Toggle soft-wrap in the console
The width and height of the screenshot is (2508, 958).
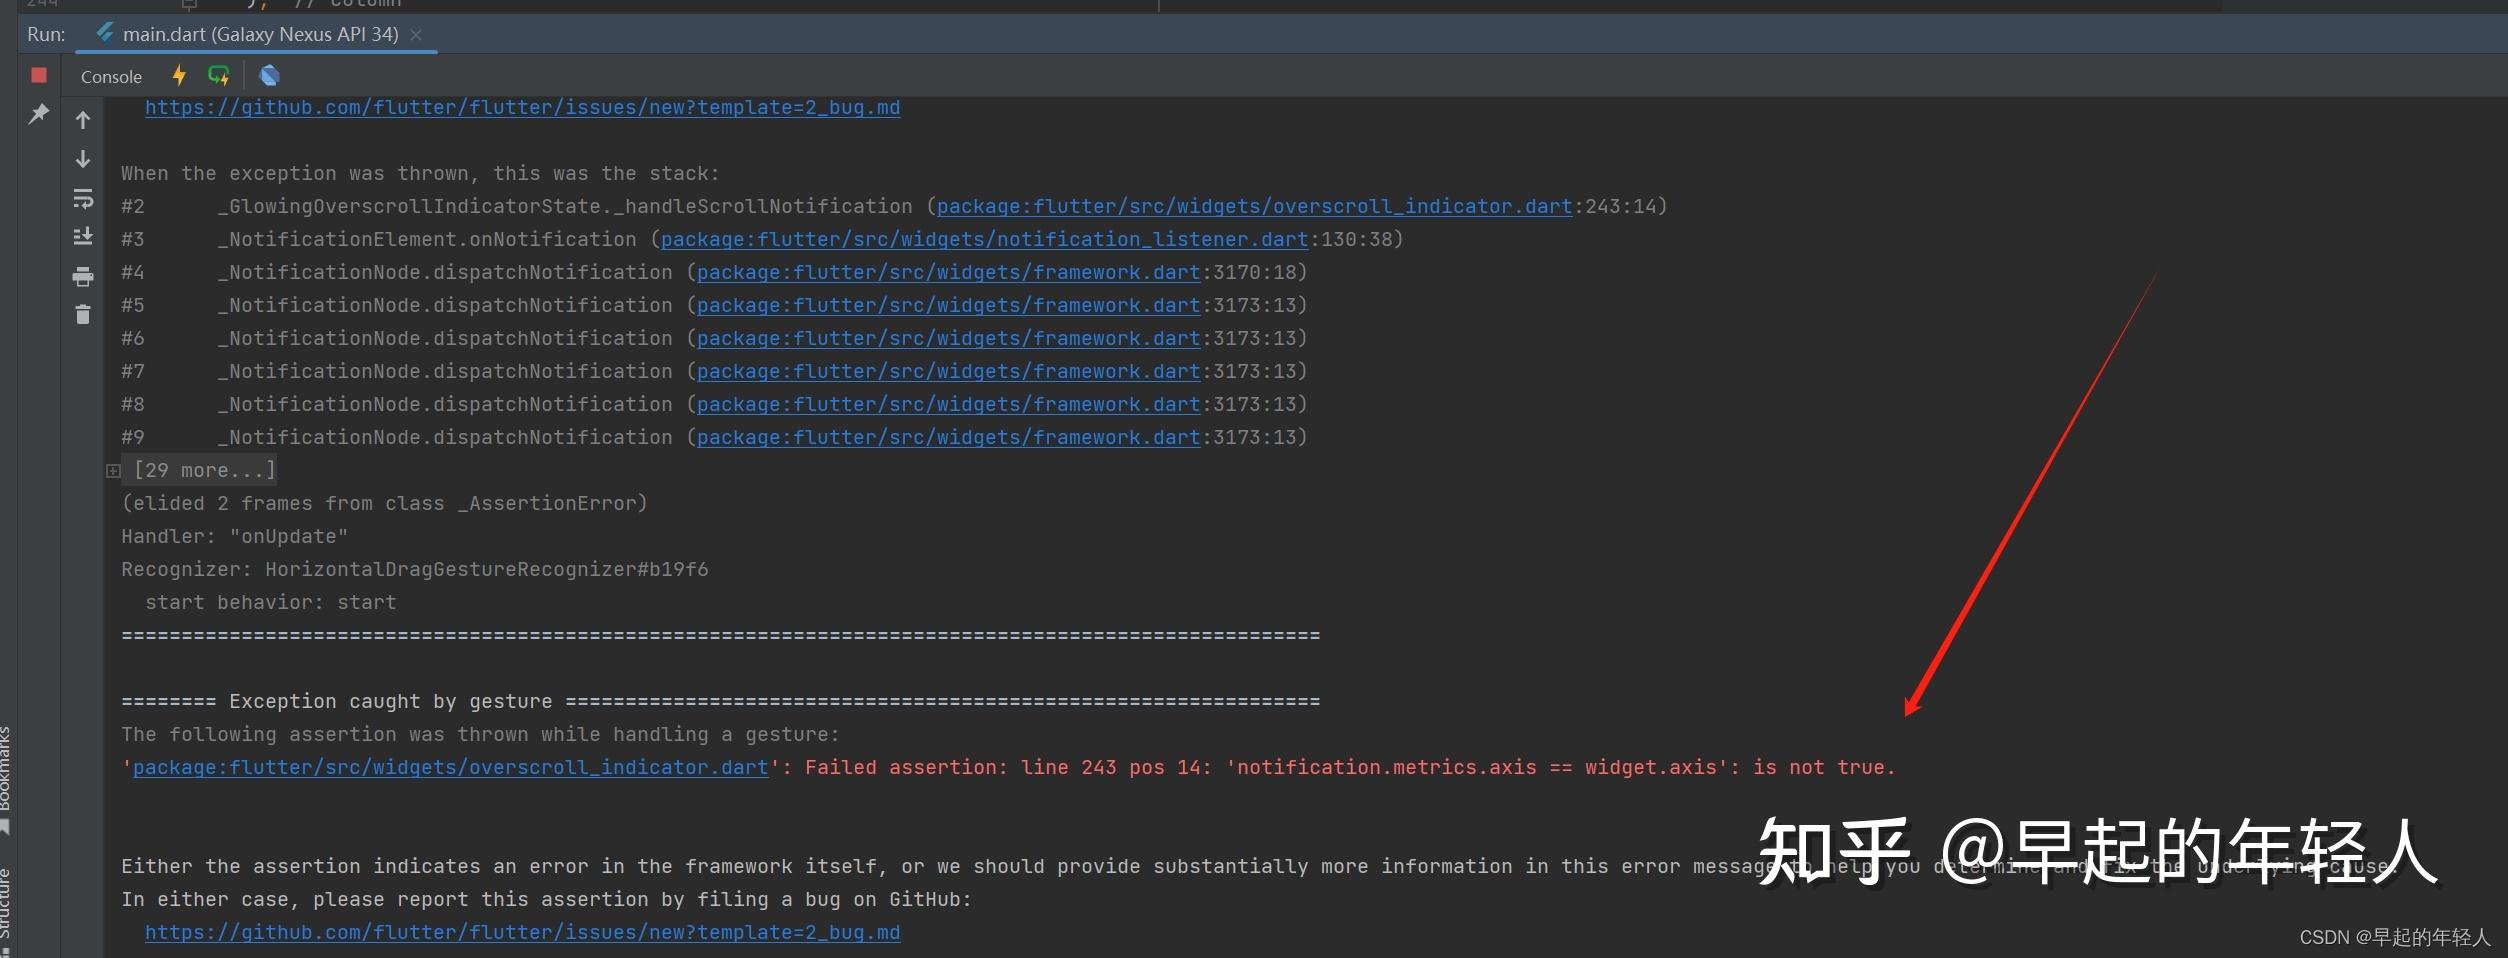tap(83, 198)
